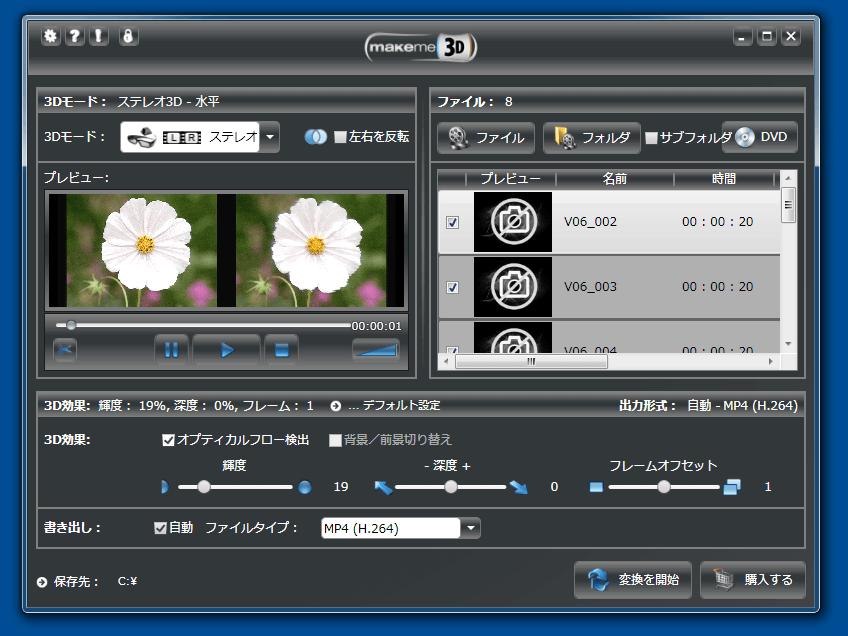Add a folder with the フォルダ button

tap(592, 138)
